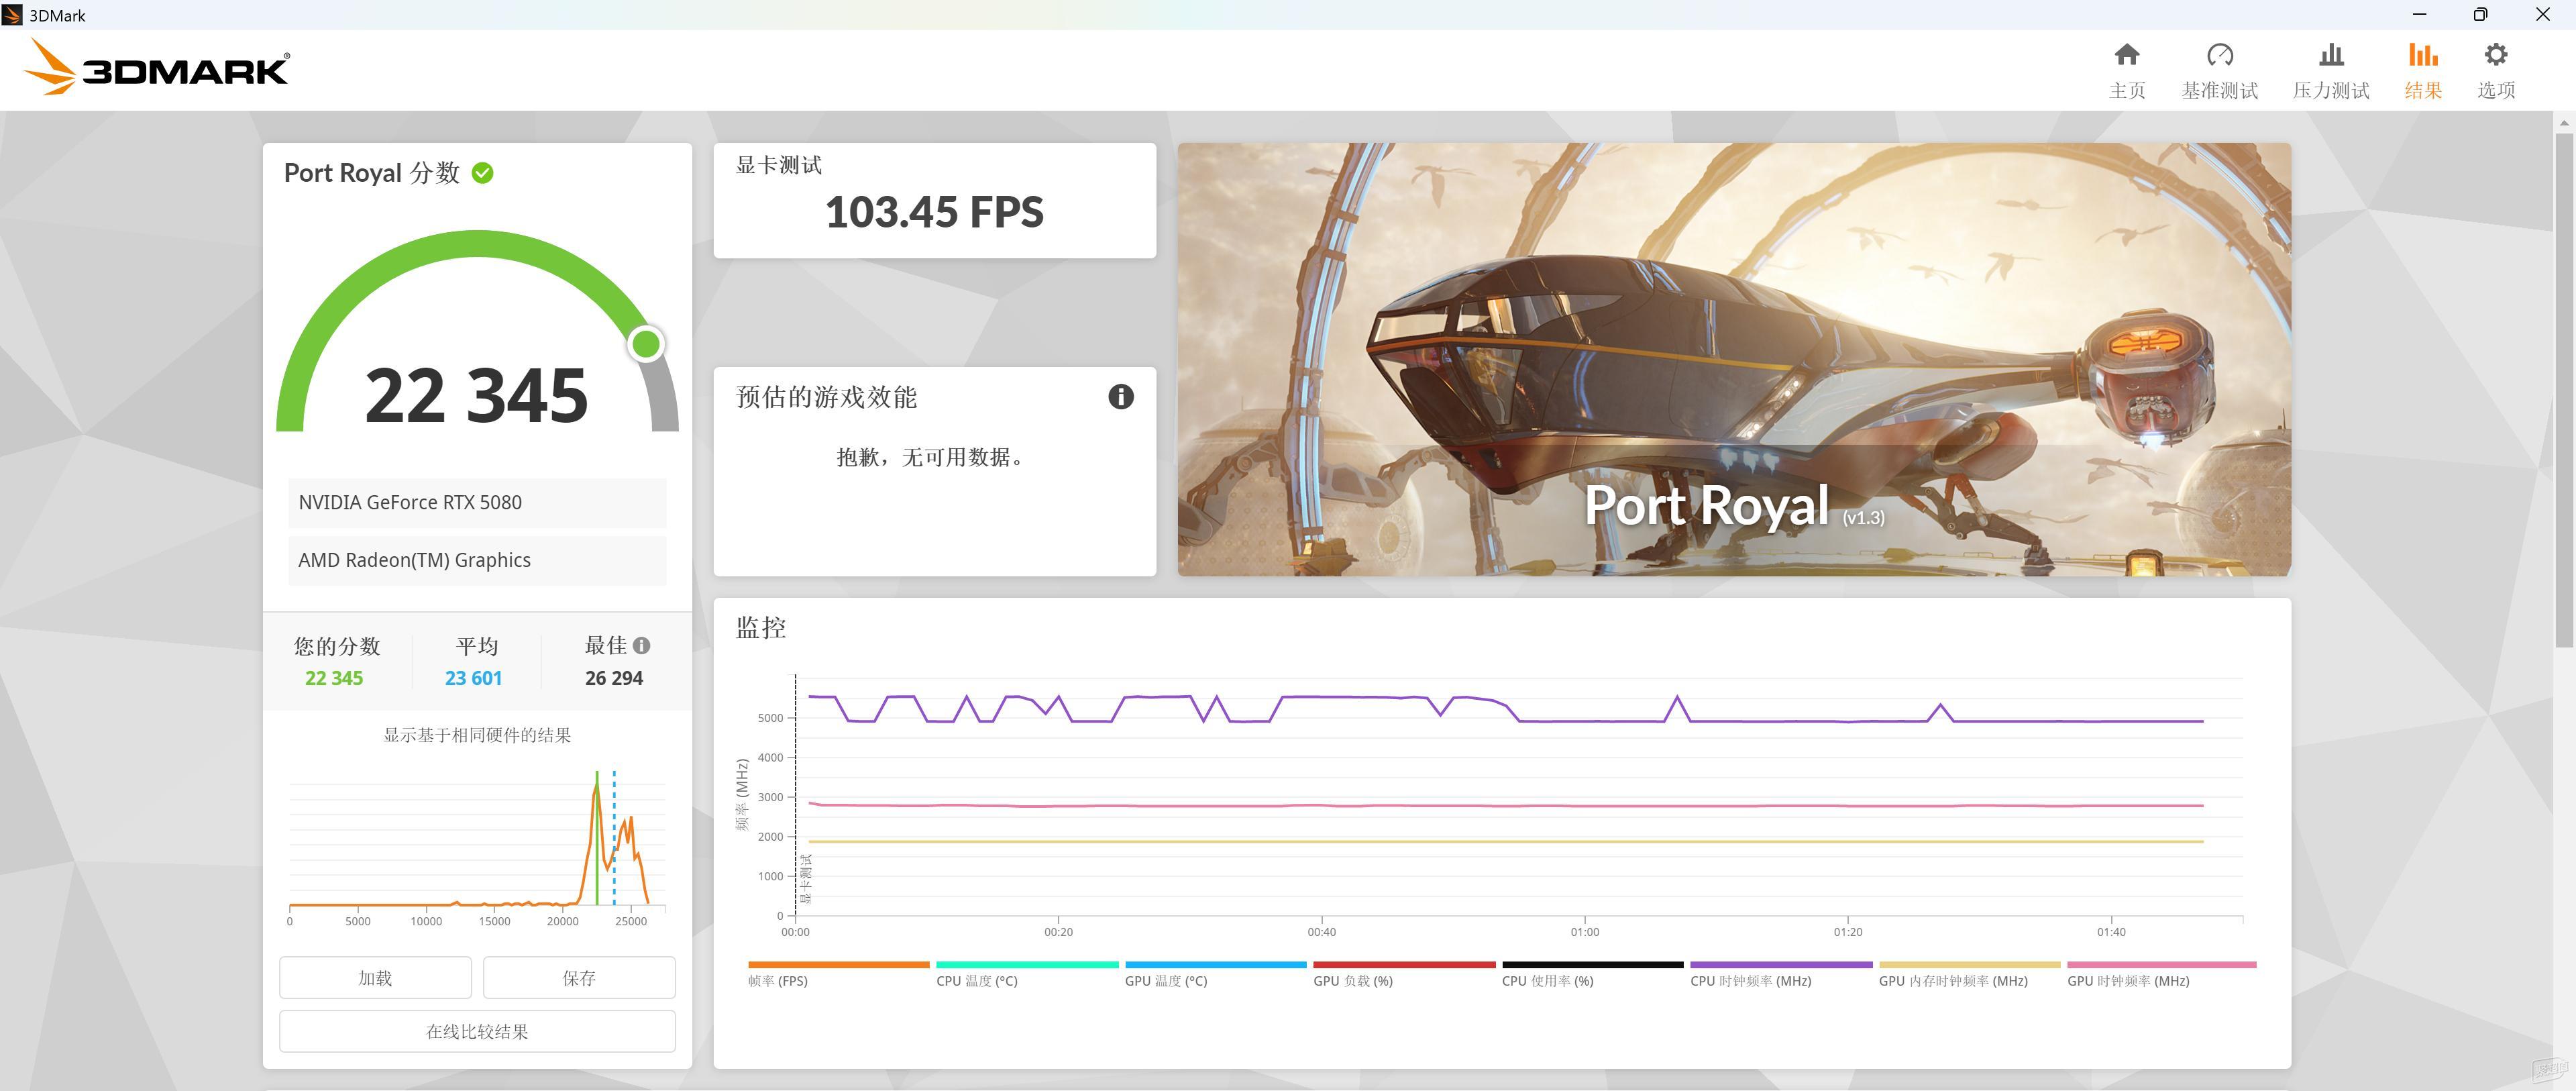Click the info icon next to 最佳
Viewport: 2576px width, 1091px height.
642,646
